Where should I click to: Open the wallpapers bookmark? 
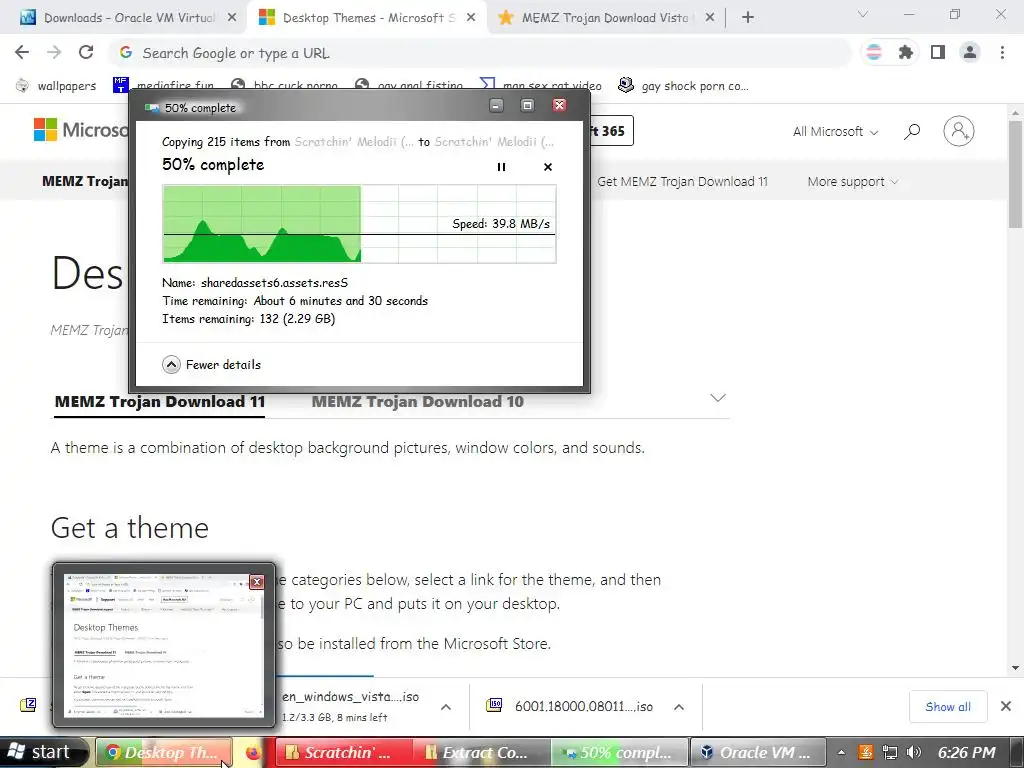pos(56,86)
